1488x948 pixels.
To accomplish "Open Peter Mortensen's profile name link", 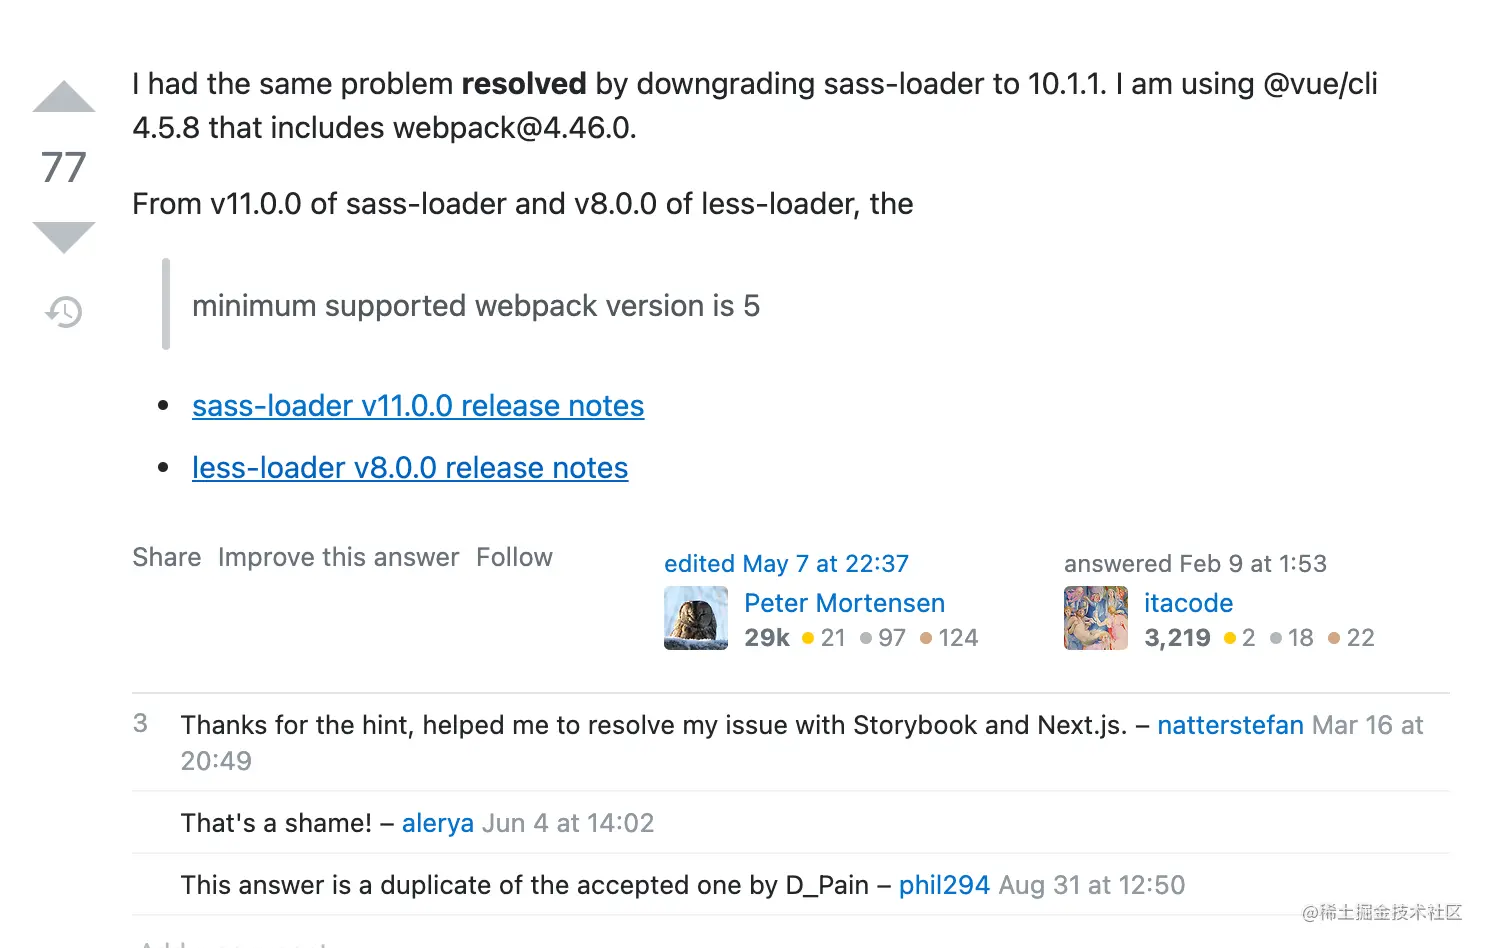I will [x=844, y=603].
